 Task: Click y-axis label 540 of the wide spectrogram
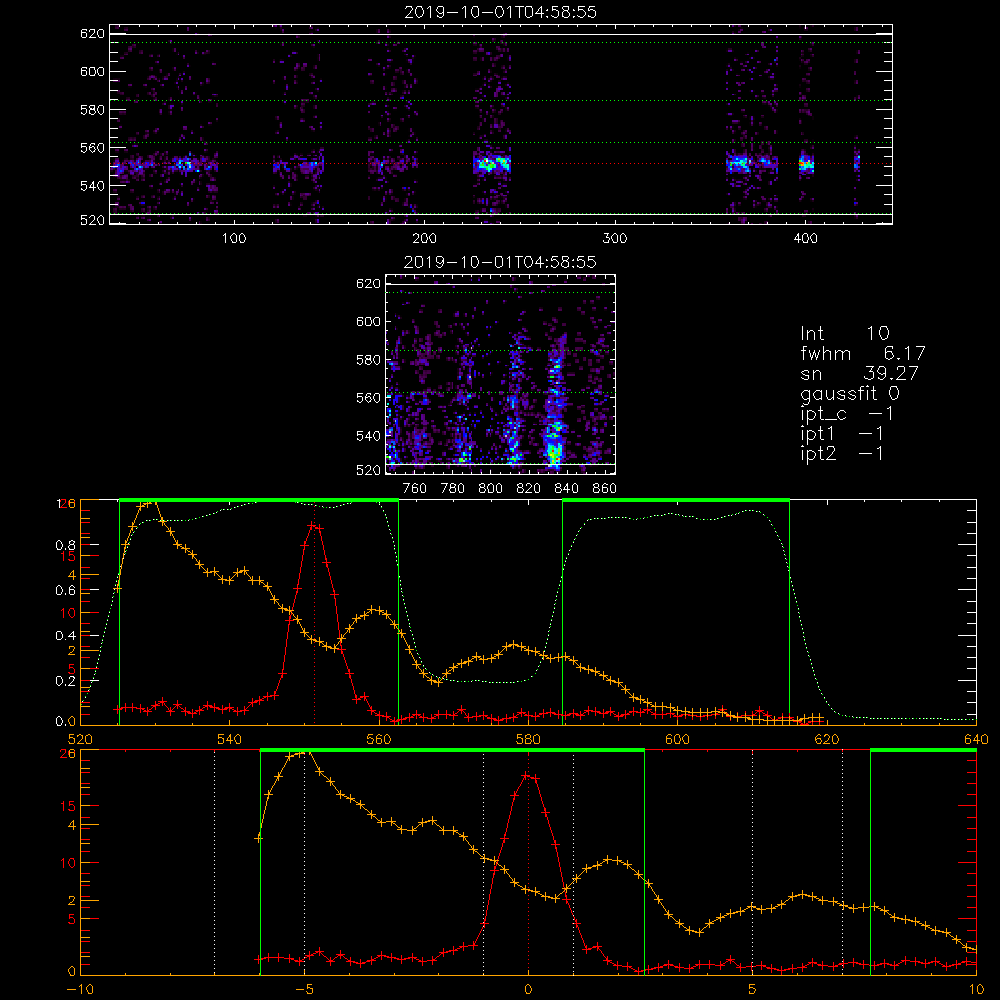click(x=92, y=186)
